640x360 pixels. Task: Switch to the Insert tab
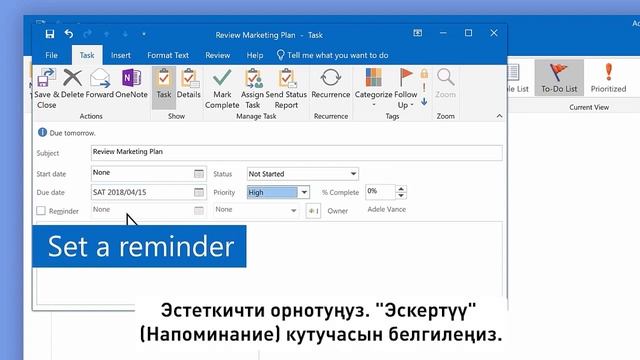(121, 55)
